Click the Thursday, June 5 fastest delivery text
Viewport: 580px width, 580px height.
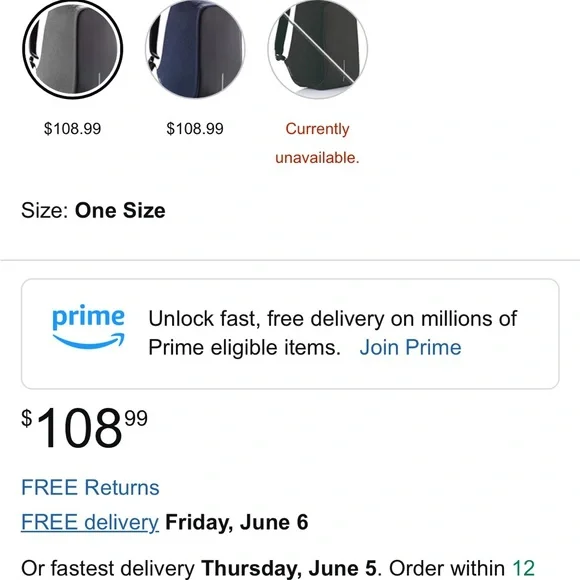[289, 568]
